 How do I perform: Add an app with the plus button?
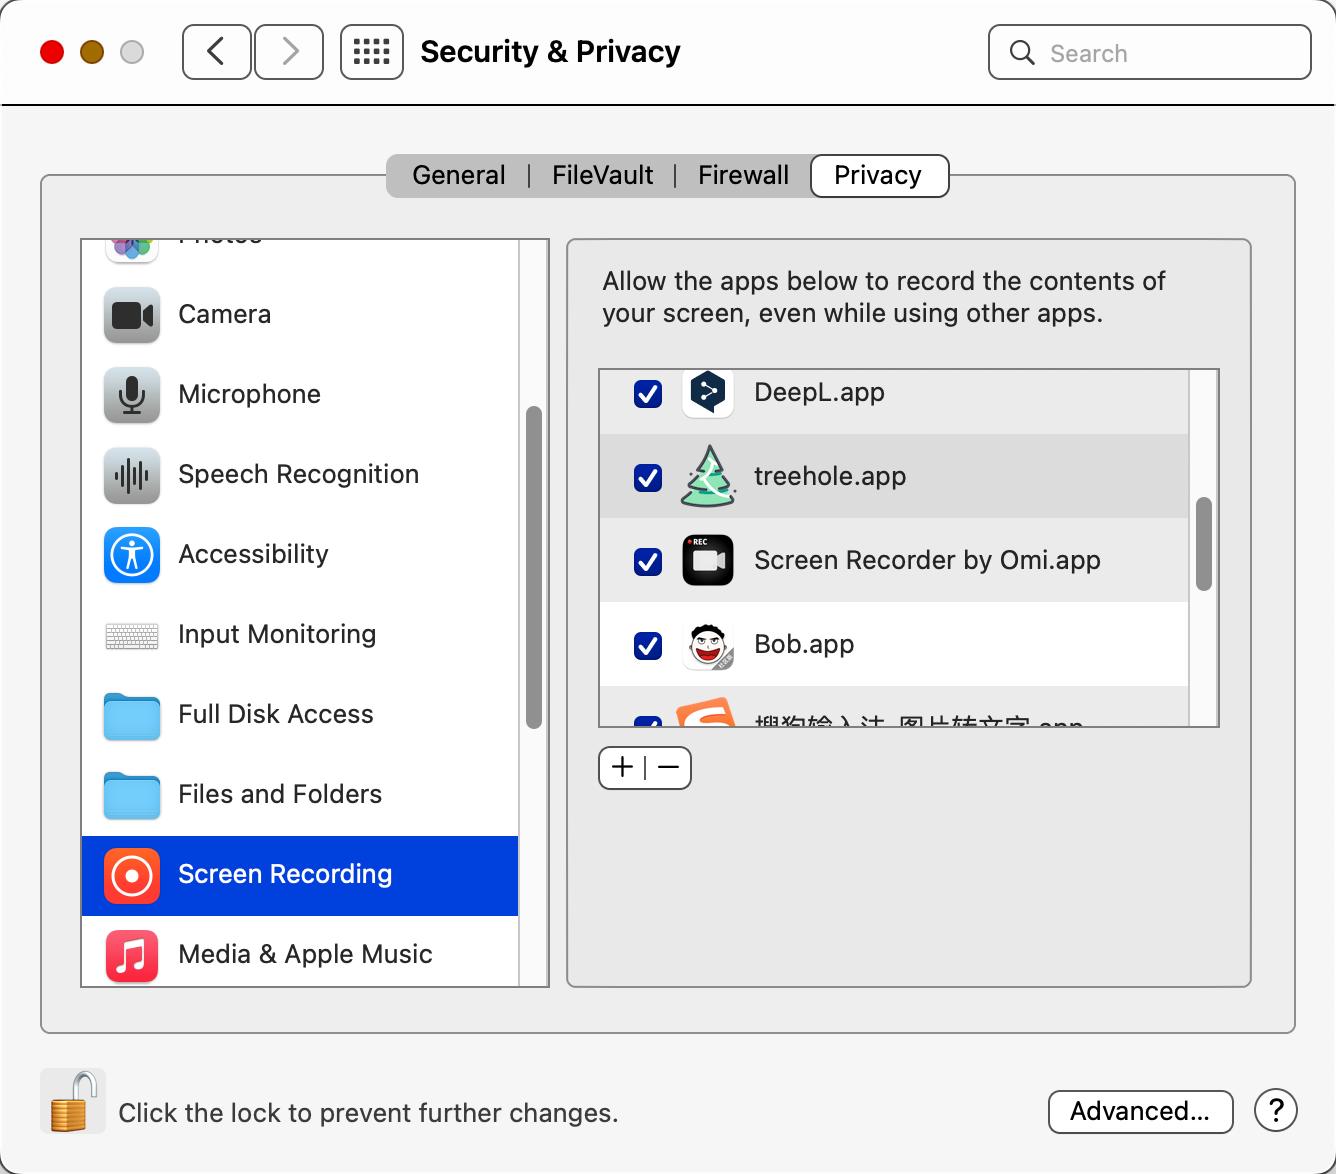click(x=622, y=767)
